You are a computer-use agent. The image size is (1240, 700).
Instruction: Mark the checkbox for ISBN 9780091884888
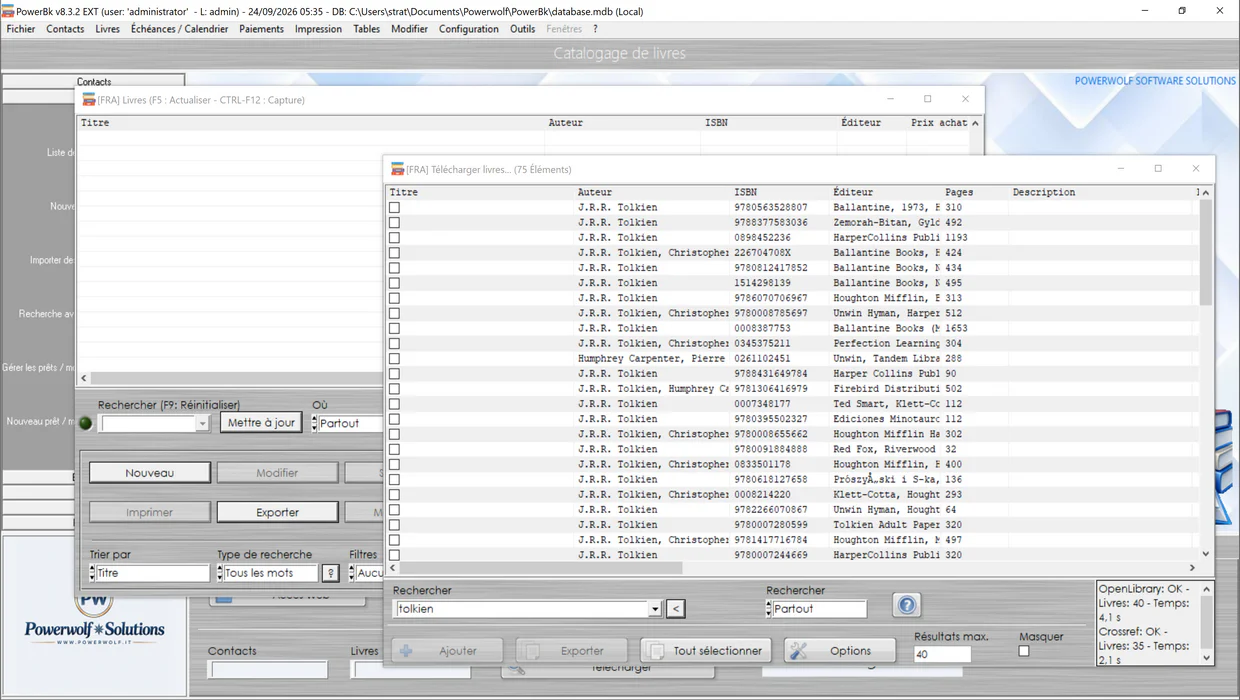point(394,449)
